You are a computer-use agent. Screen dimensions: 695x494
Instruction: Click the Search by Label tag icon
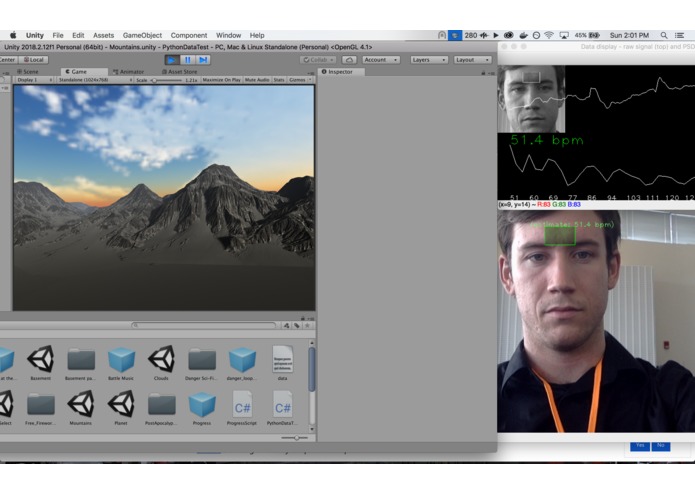pyautogui.click(x=297, y=326)
